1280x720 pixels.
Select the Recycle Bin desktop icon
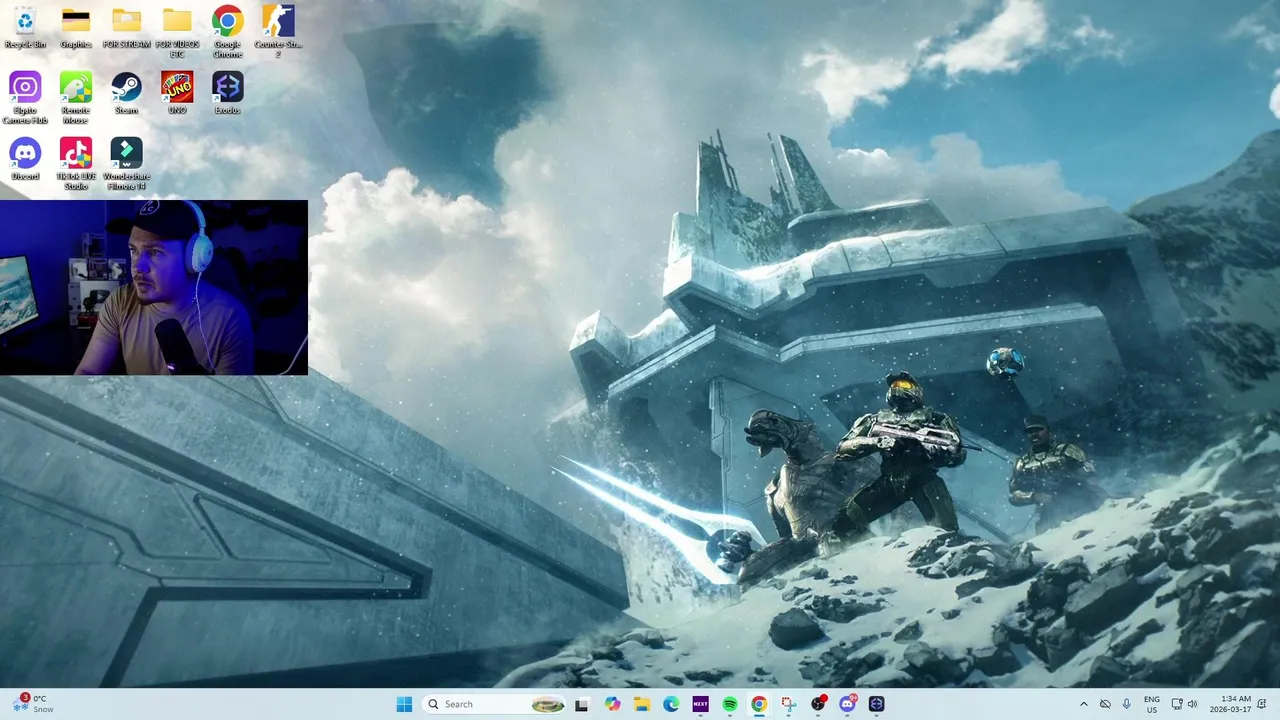(25, 27)
